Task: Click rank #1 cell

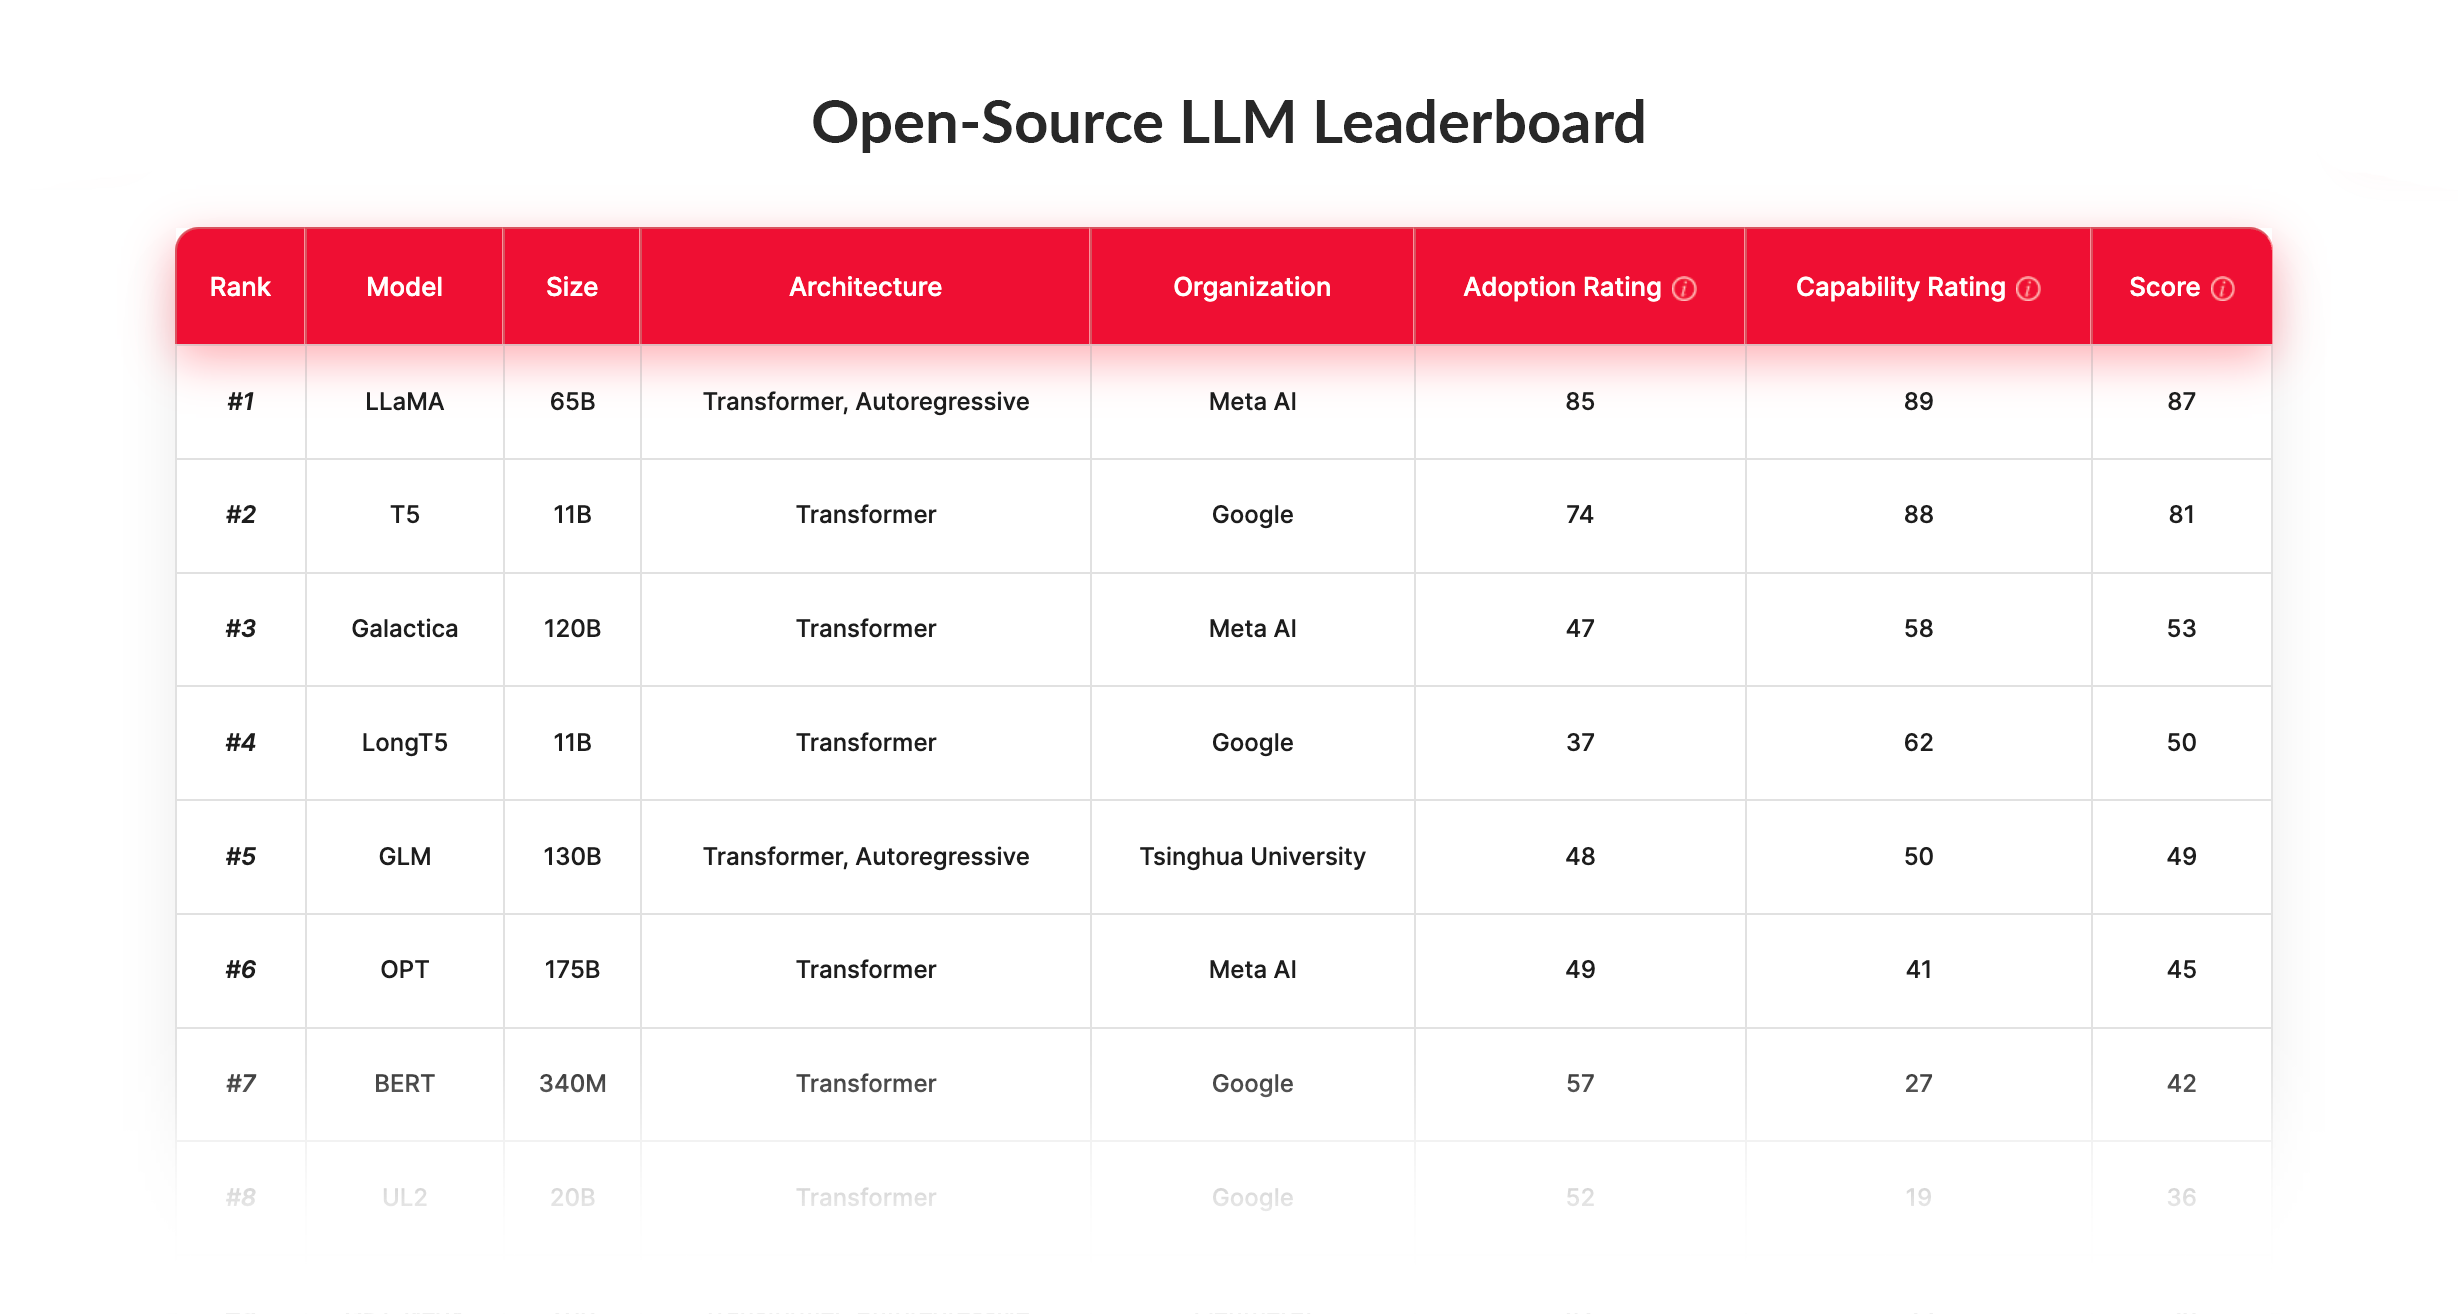Action: (x=240, y=401)
